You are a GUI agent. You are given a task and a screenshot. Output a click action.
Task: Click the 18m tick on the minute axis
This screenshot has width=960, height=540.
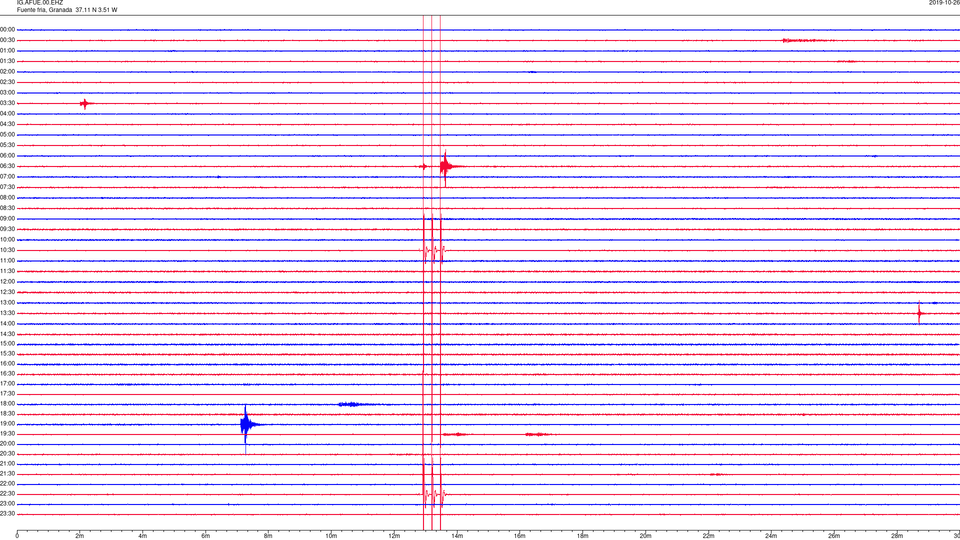point(582,536)
